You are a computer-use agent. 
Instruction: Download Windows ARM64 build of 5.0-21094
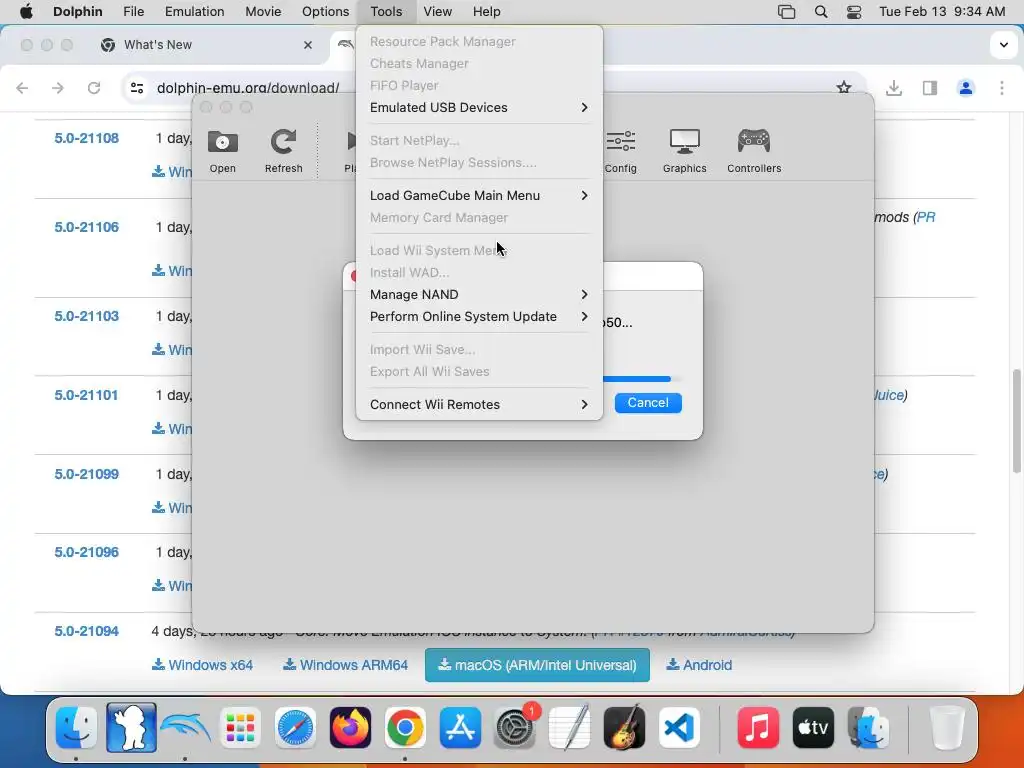tap(345, 665)
